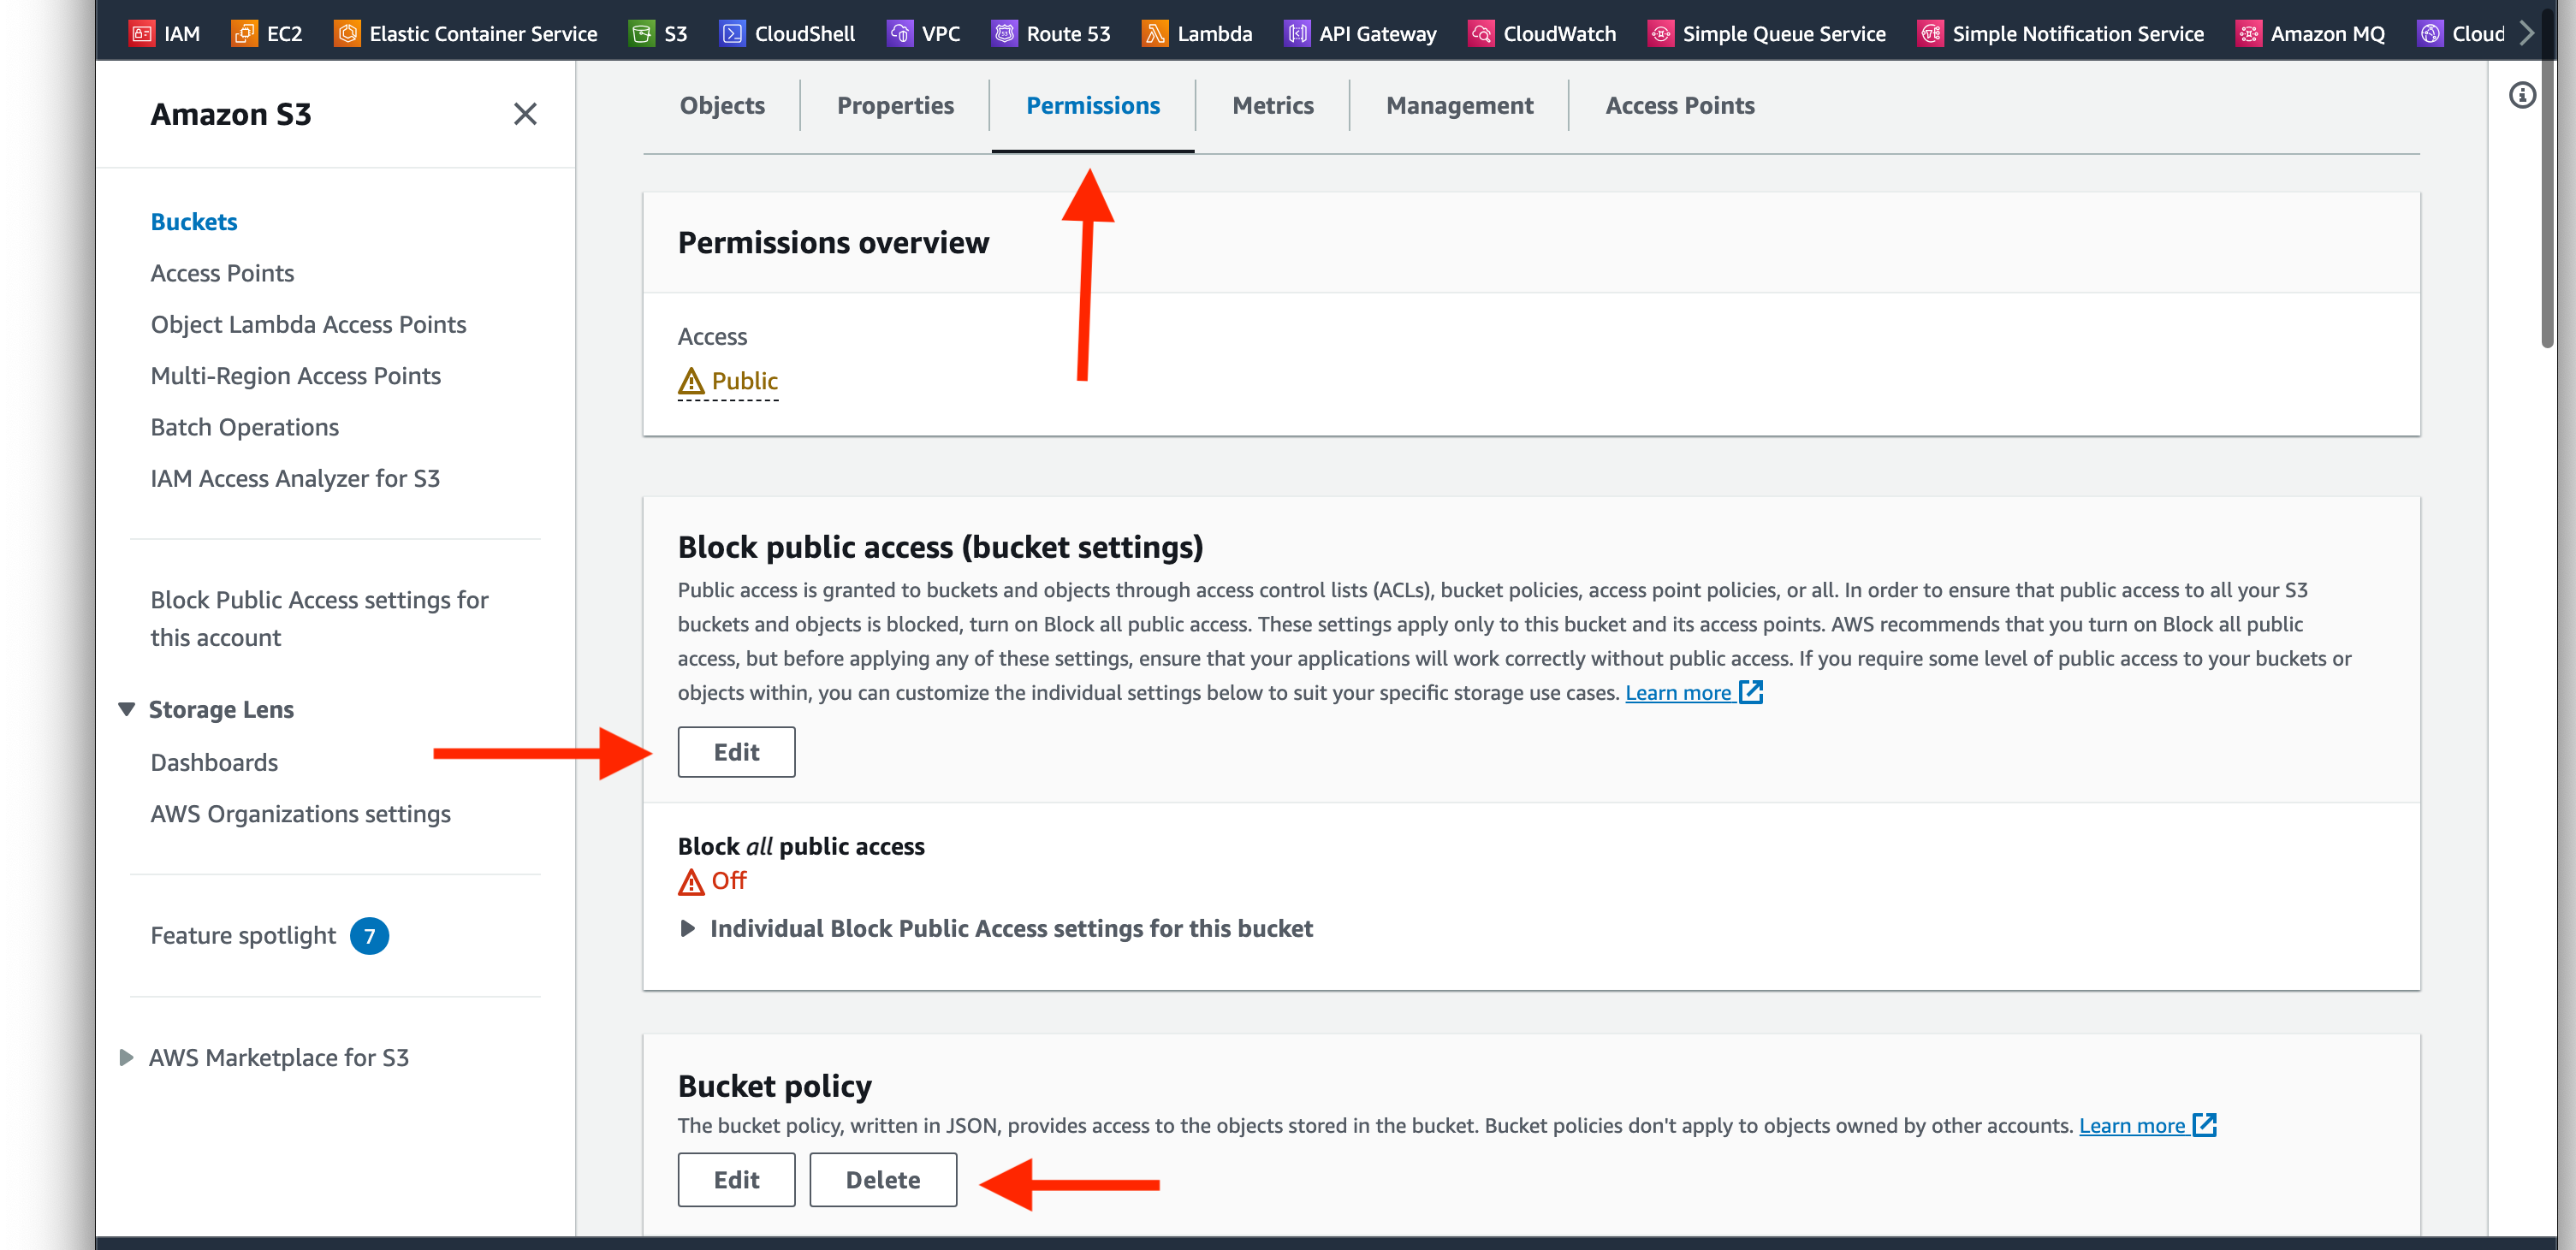2576x1250 pixels.
Task: Open S3 shortcut icon in favorites bar
Action: tap(642, 34)
